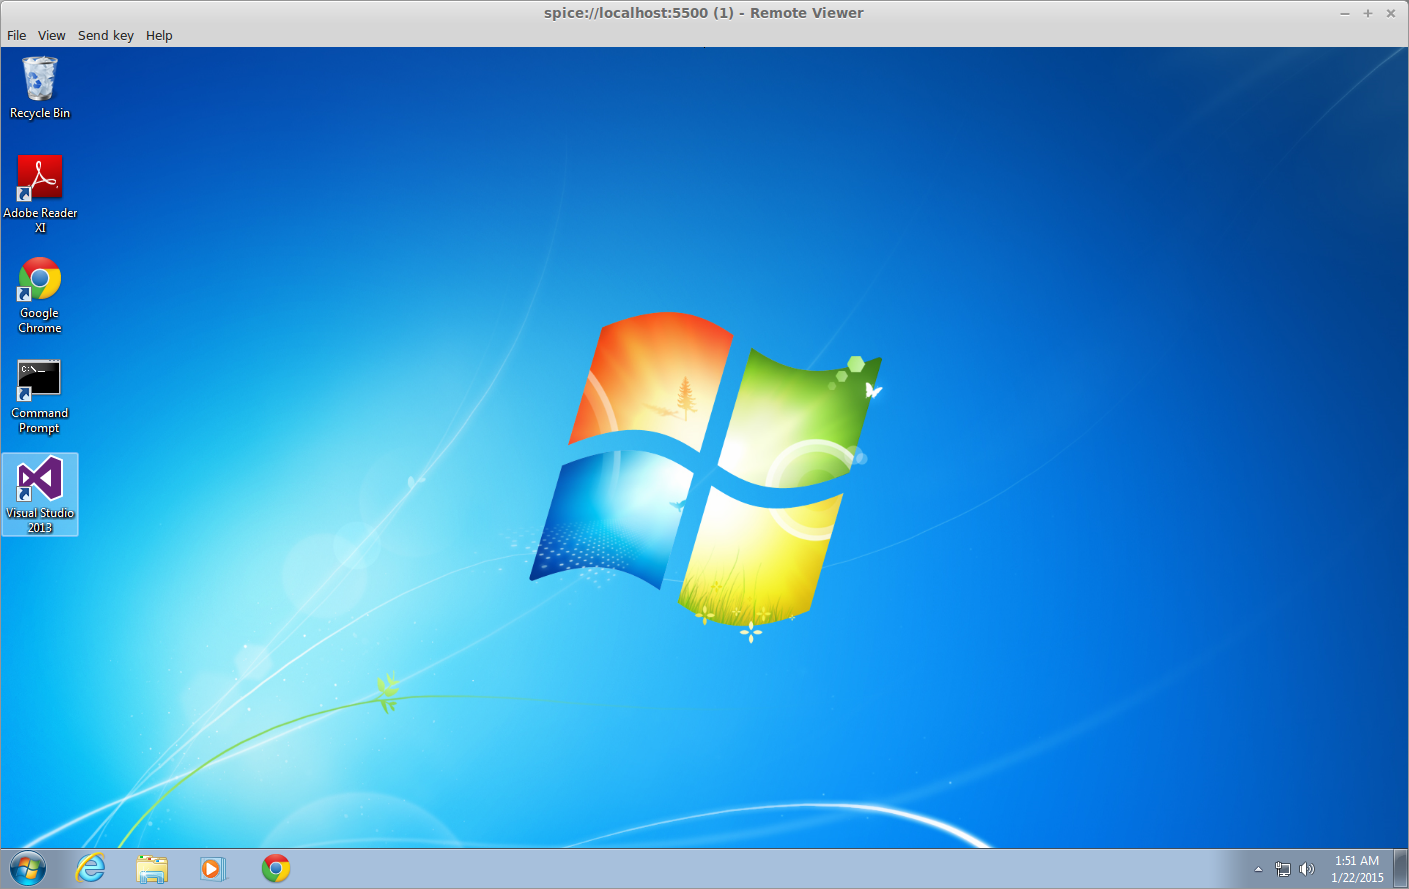Click the Start button
This screenshot has height=889, width=1409.
coord(28,868)
